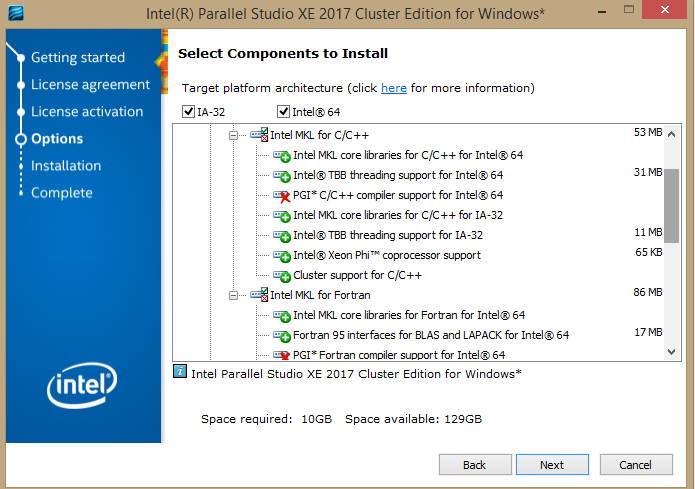The width and height of the screenshot is (695, 489).
Task: Click install icon beside TBB threading support for IA-32
Action: (x=281, y=236)
